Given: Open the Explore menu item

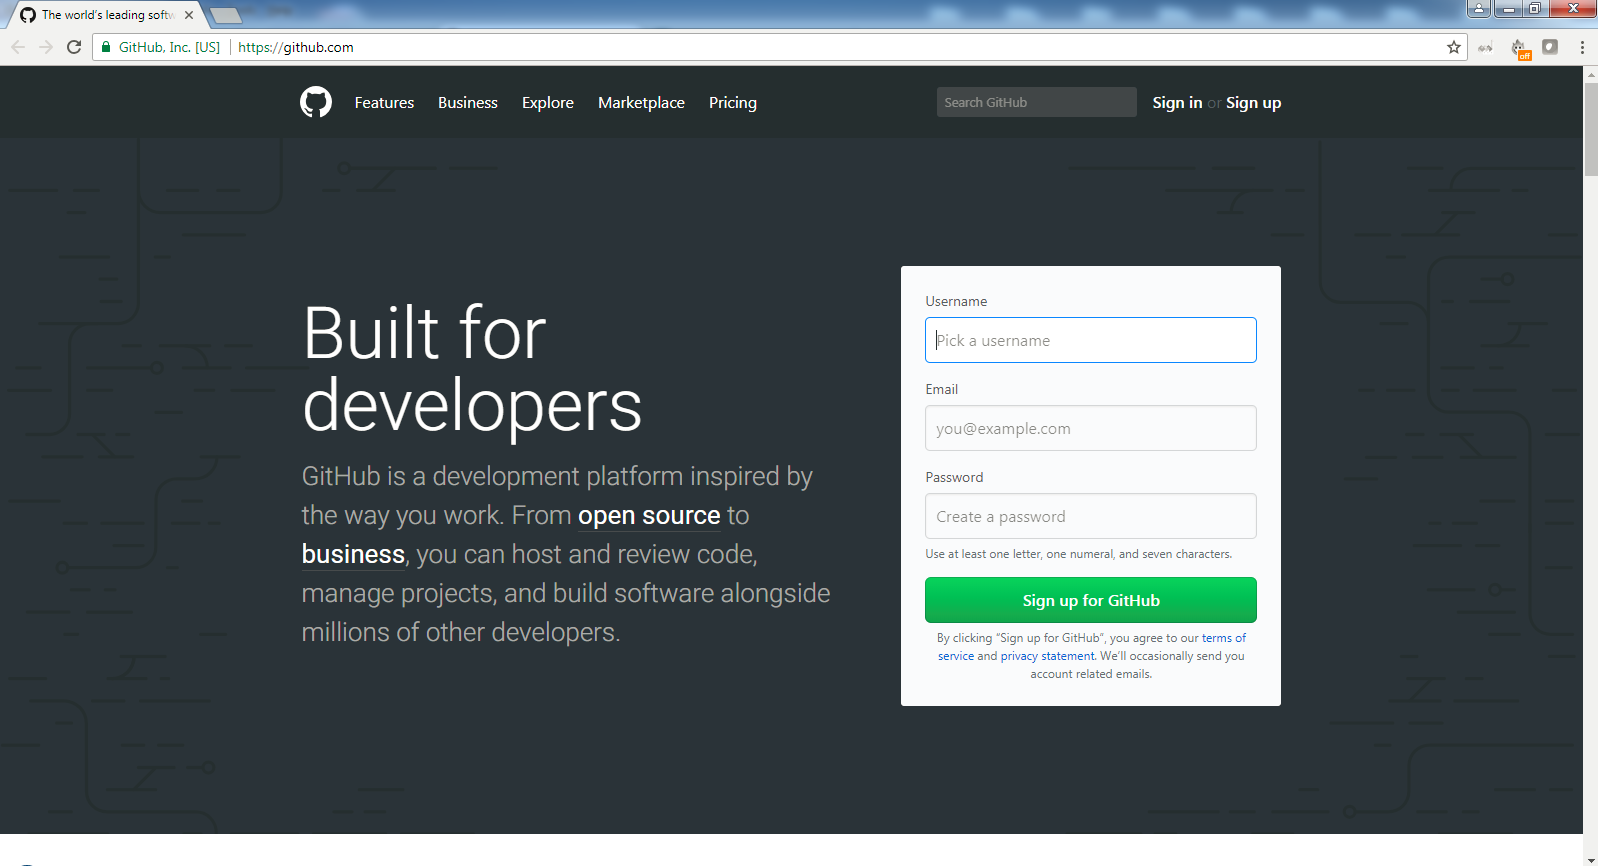Looking at the screenshot, I should point(548,102).
